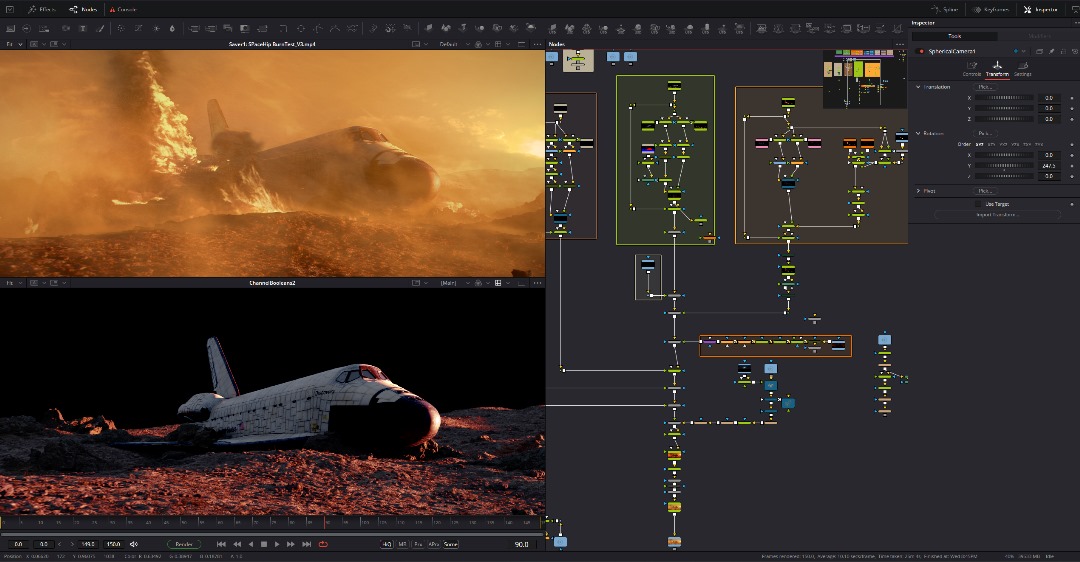Click Pick button for Translation

pyautogui.click(x=985, y=87)
